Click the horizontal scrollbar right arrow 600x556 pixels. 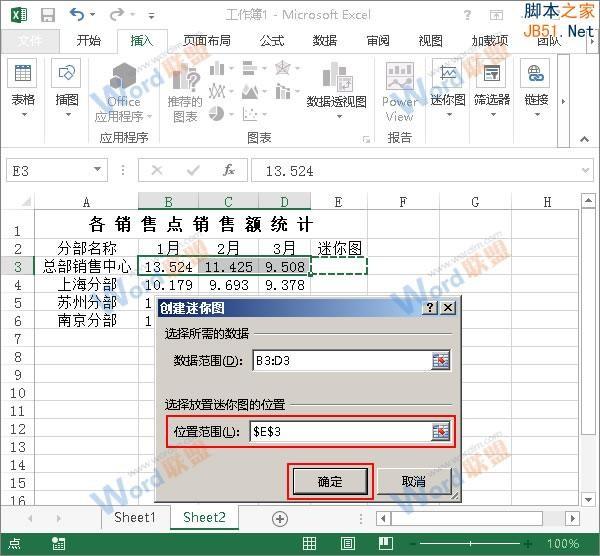572,519
